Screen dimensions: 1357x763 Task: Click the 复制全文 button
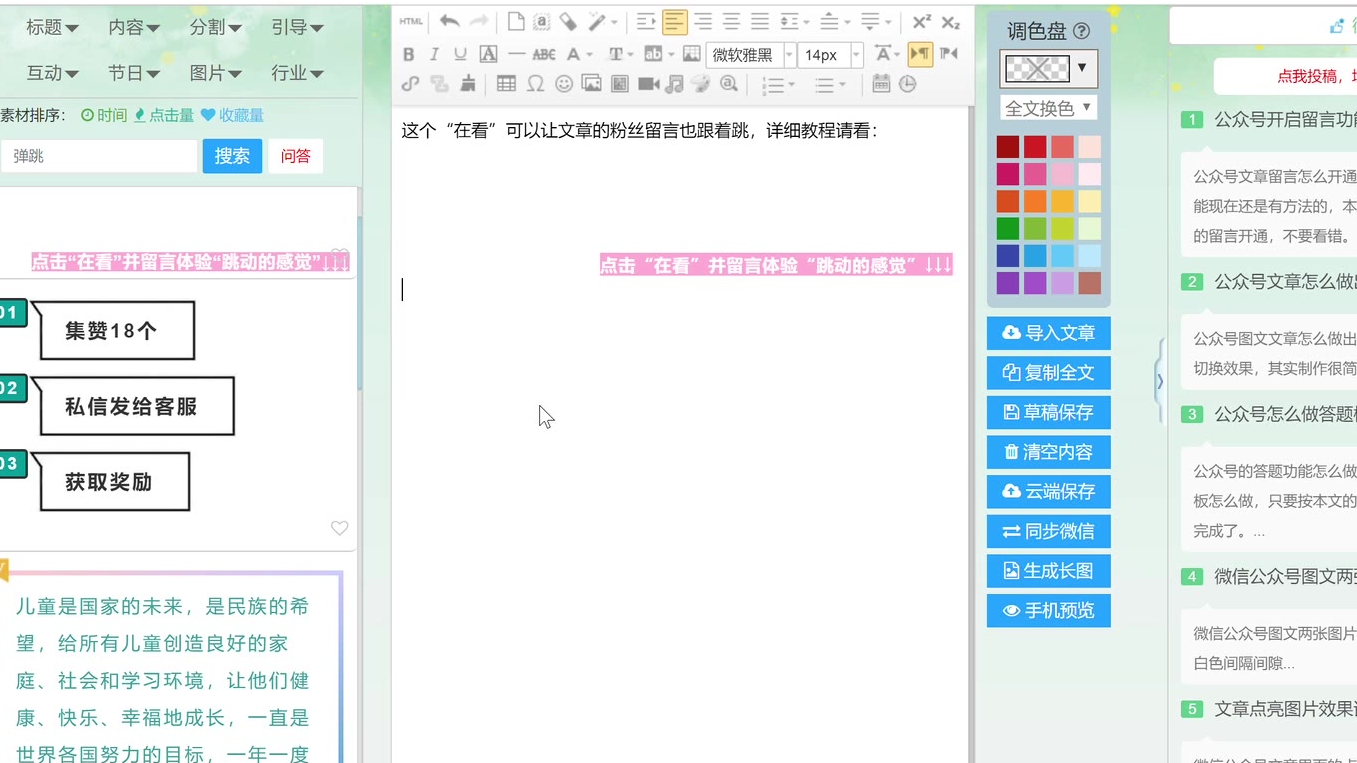tap(1048, 372)
